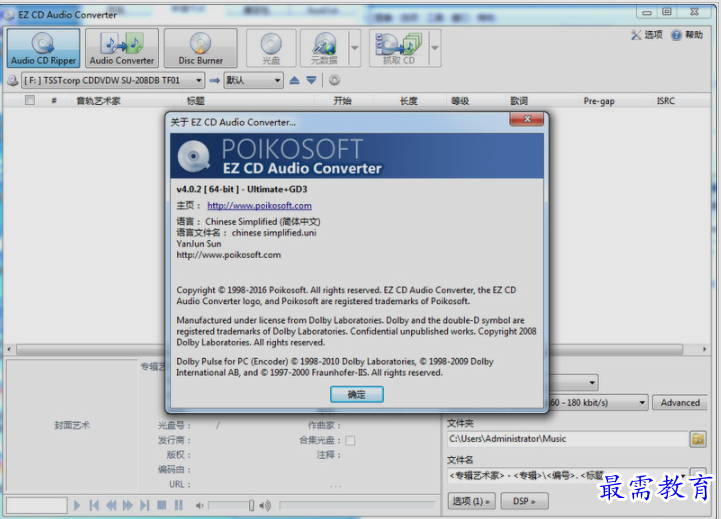Click the Pre-gap column header

click(x=599, y=101)
